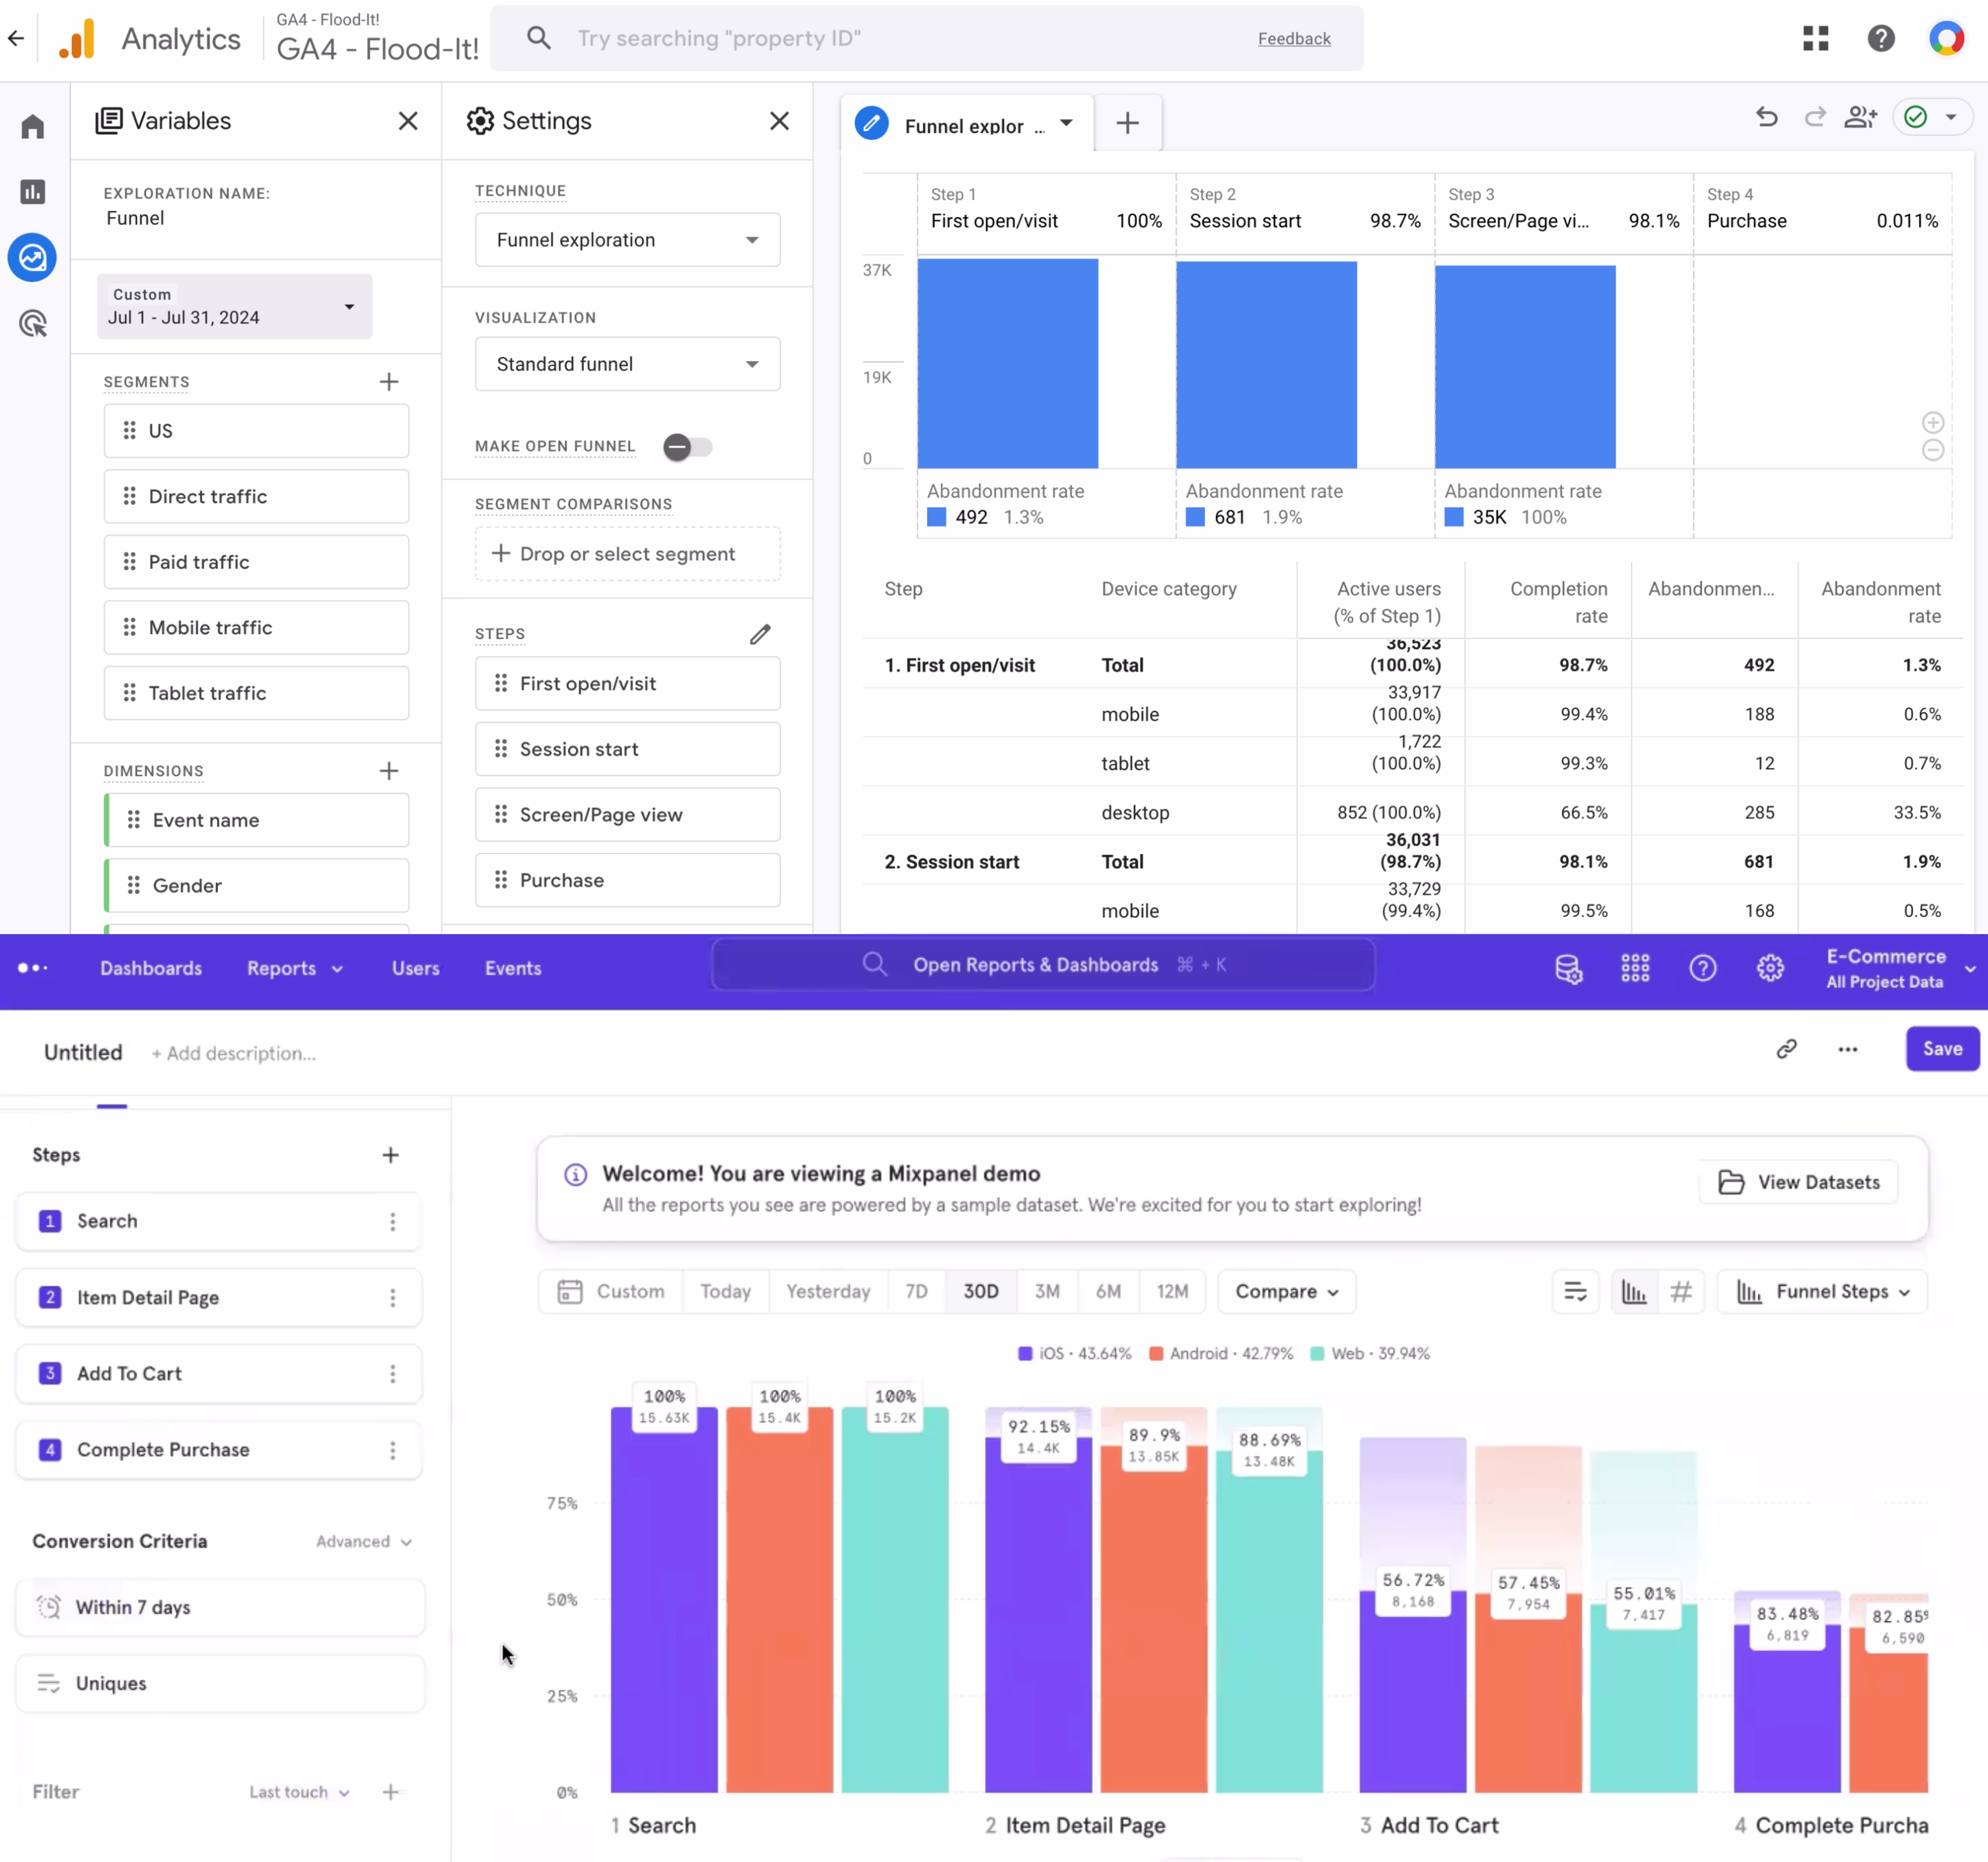The image size is (1988, 1862).
Task: Click the iOS color swatch in chart legend
Action: tap(1025, 1353)
